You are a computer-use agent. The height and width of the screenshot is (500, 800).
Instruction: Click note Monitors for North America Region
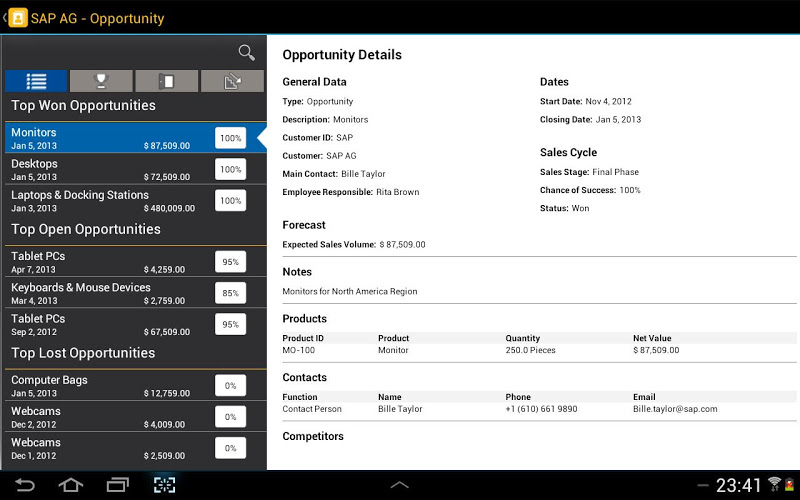click(350, 291)
